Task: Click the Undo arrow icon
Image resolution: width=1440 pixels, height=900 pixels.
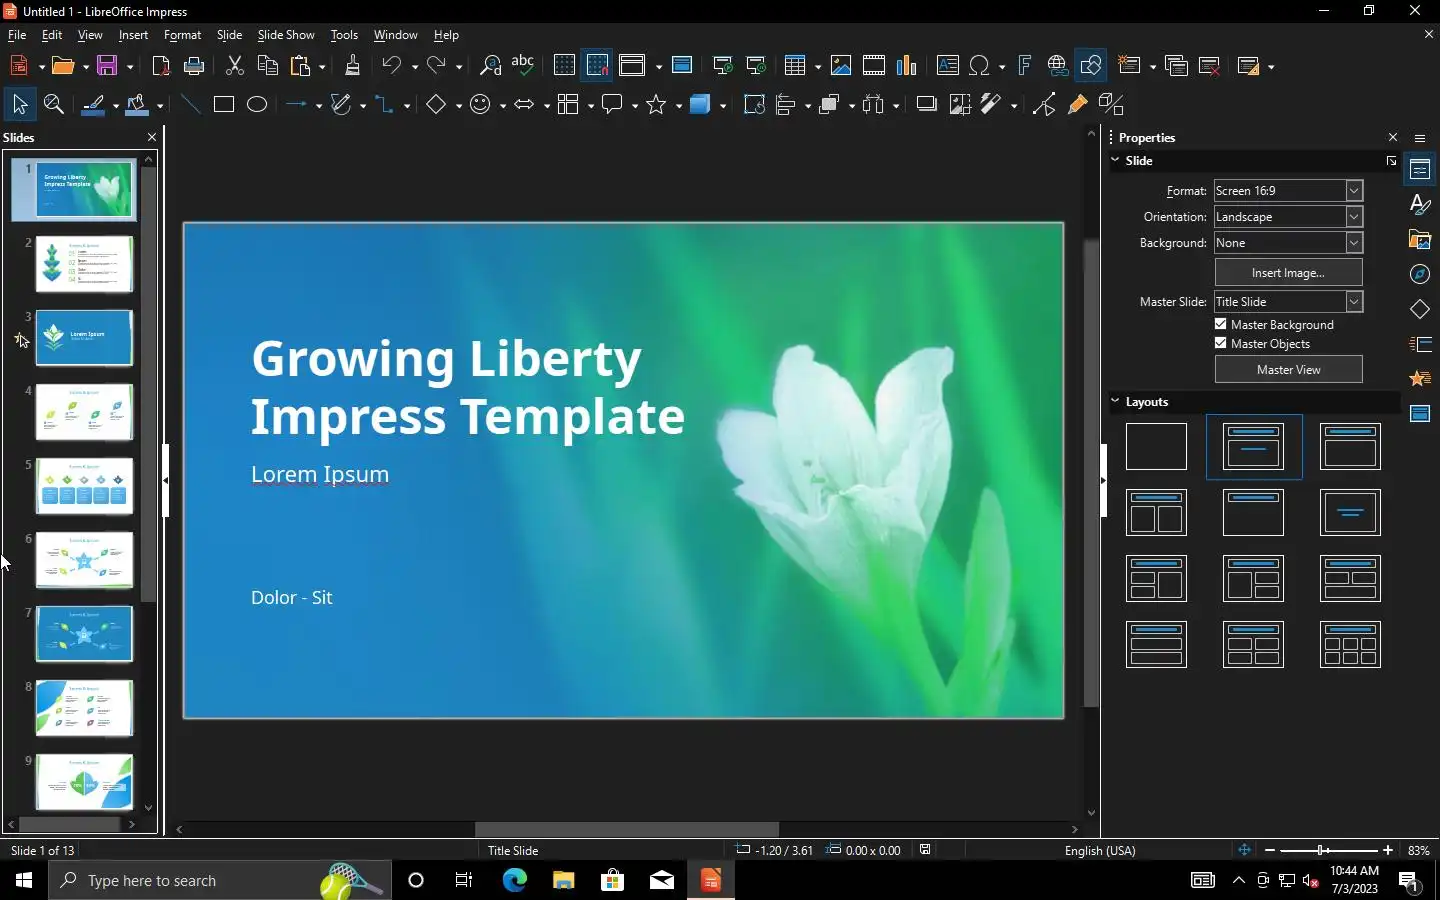Action: (392, 66)
